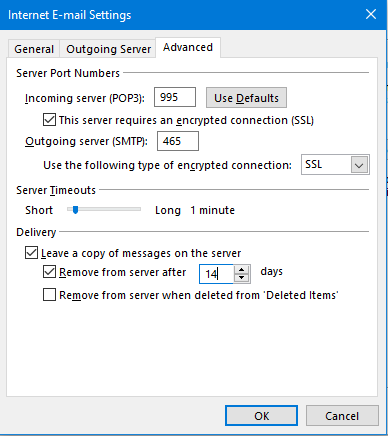The height and width of the screenshot is (436, 388).
Task: Switch to the General tab
Action: (x=34, y=49)
